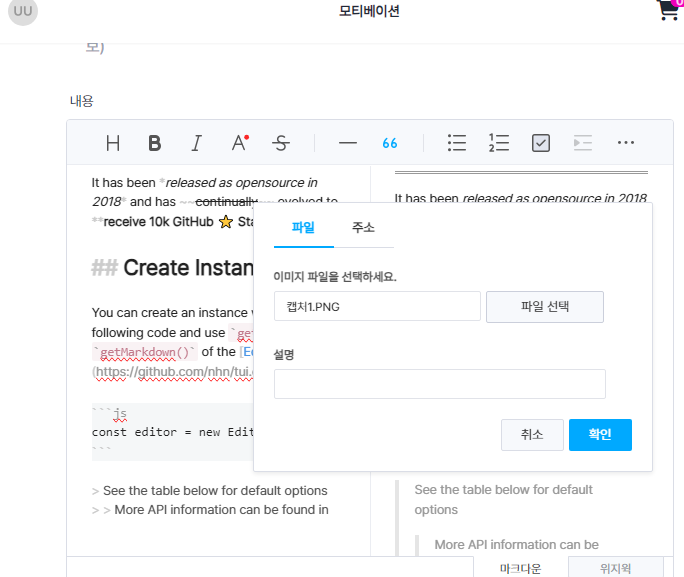Insert an unordered bullet list
This screenshot has width=684, height=577.
coord(457,143)
